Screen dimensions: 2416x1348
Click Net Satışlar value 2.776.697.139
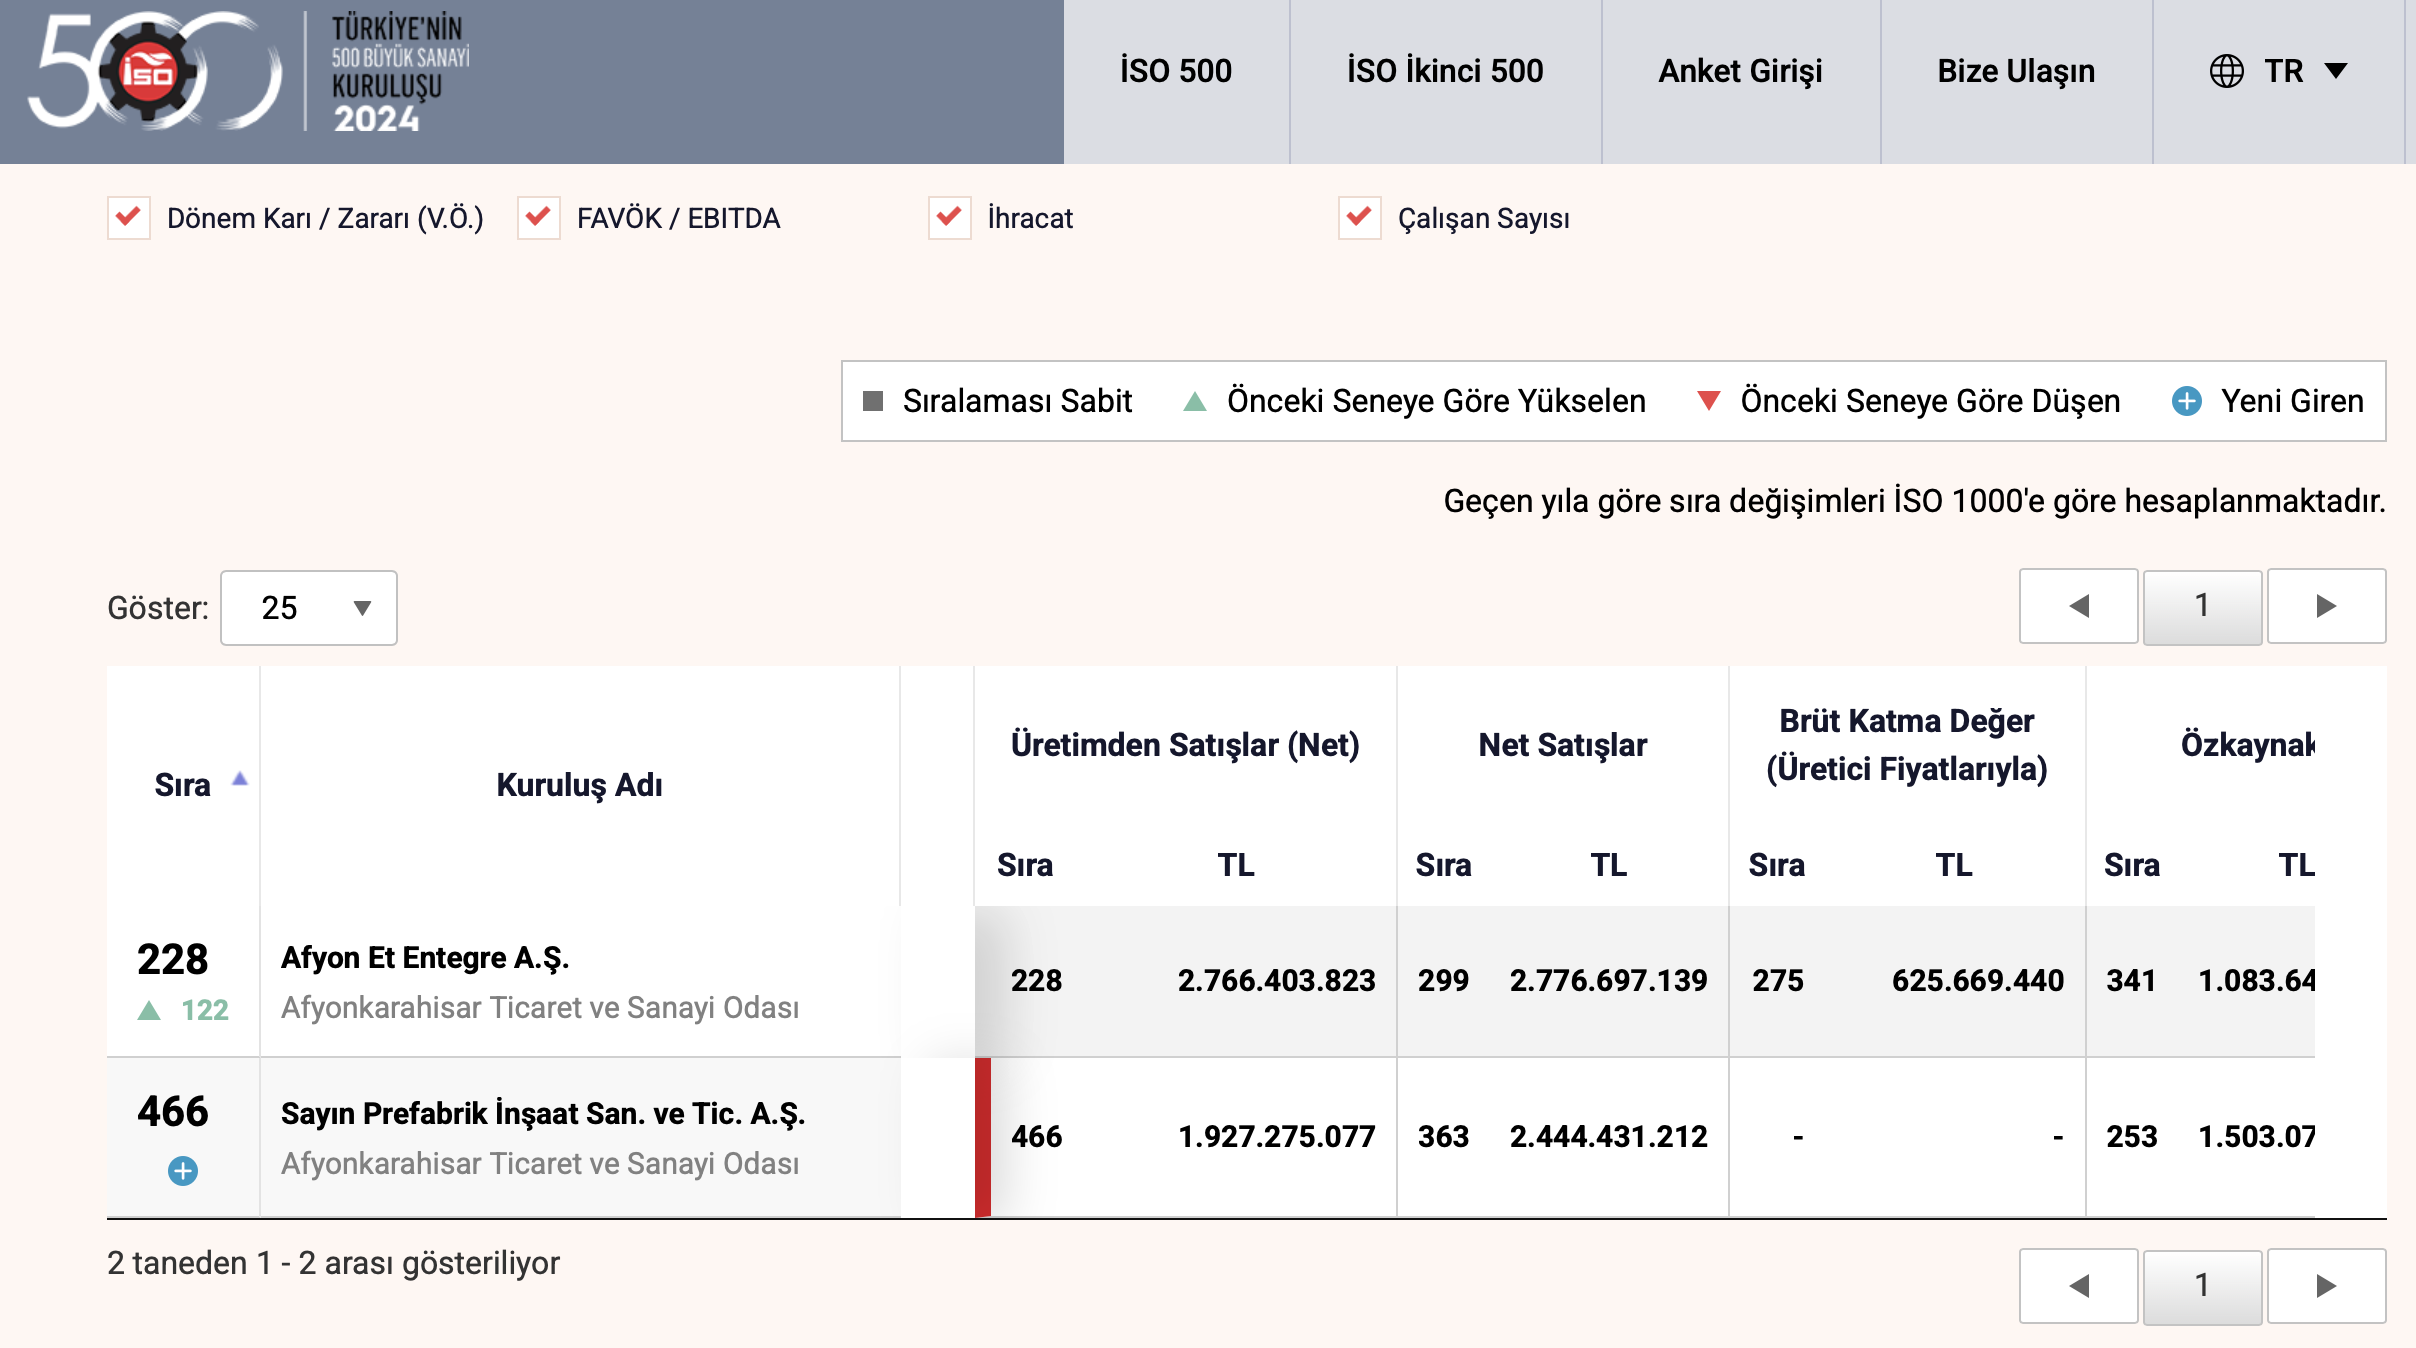point(1609,981)
